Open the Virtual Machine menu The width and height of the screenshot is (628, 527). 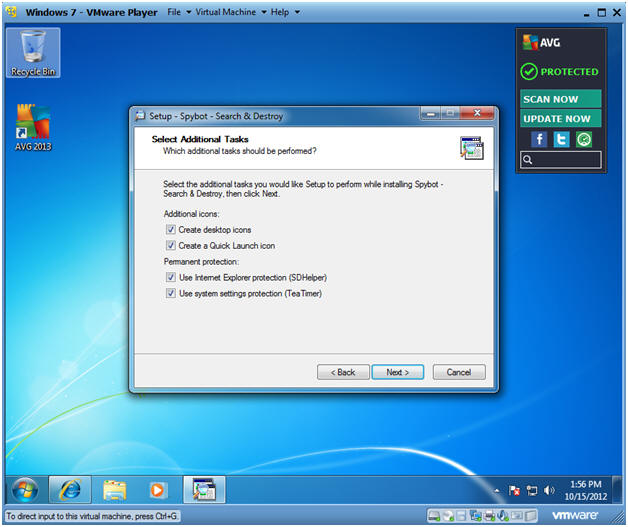tap(225, 12)
